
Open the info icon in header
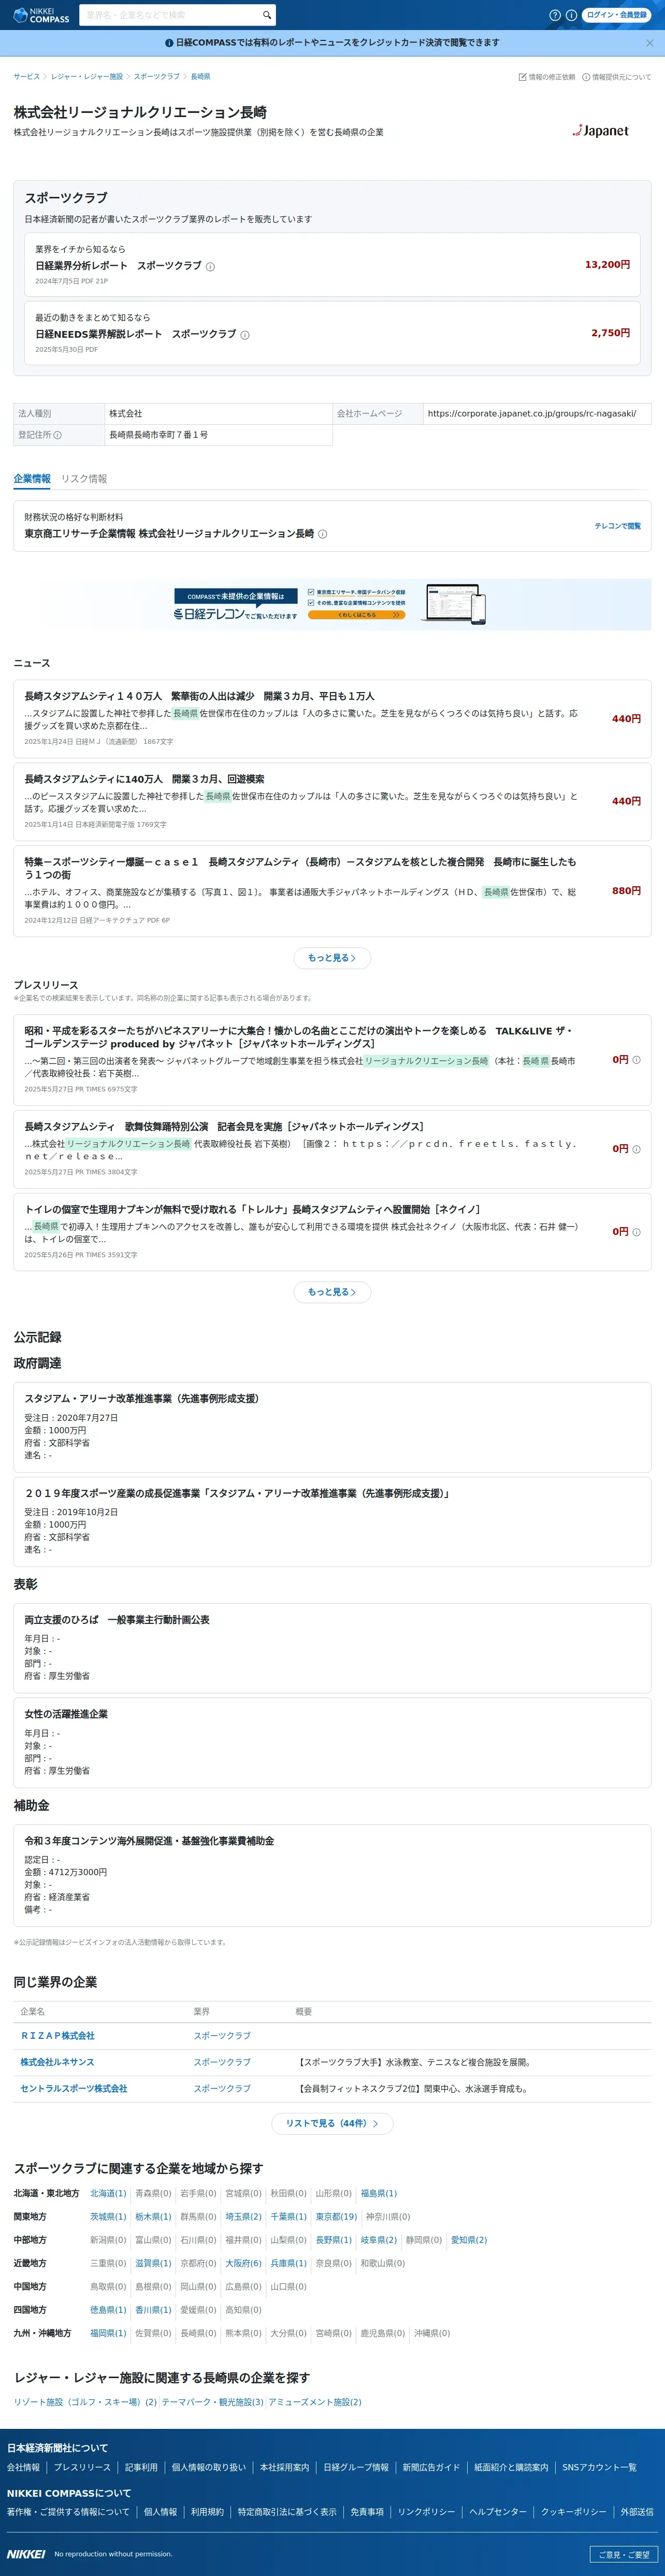571,15
